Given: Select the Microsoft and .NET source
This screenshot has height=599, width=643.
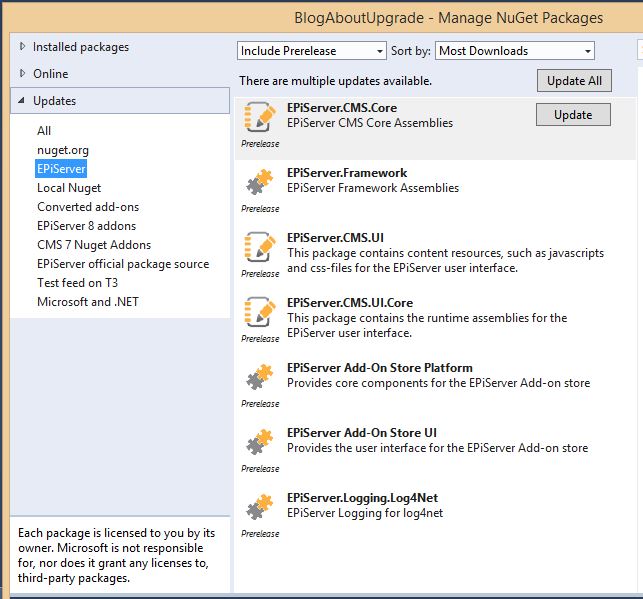Looking at the screenshot, I should [88, 302].
